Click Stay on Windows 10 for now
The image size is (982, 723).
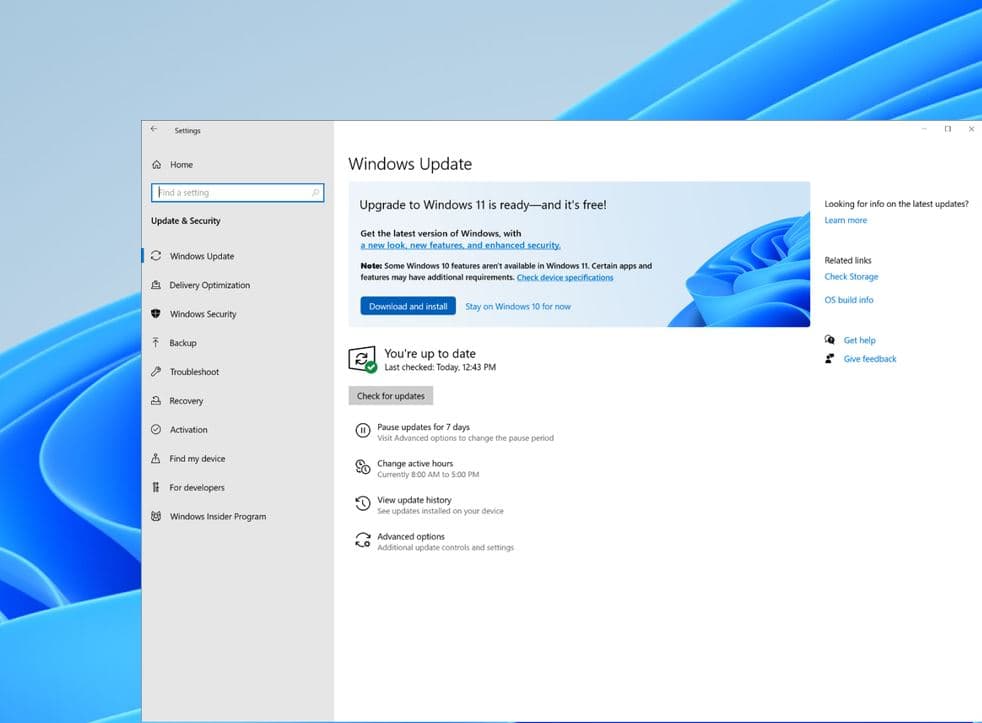[x=518, y=306]
